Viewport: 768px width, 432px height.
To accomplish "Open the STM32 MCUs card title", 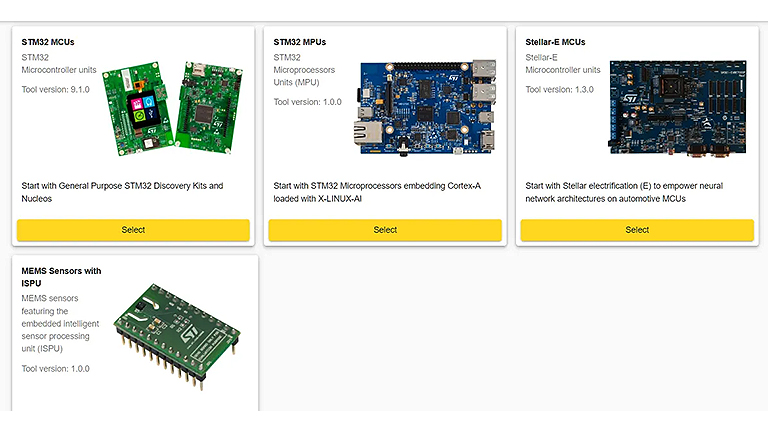I will click(48, 42).
